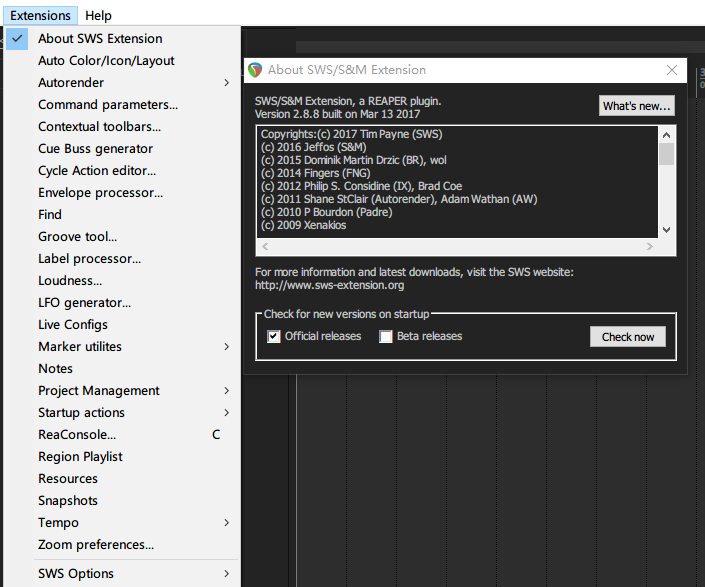Viewport: 705px width, 587px height.
Task: Toggle the checked About SWS Extension item
Action: point(122,39)
